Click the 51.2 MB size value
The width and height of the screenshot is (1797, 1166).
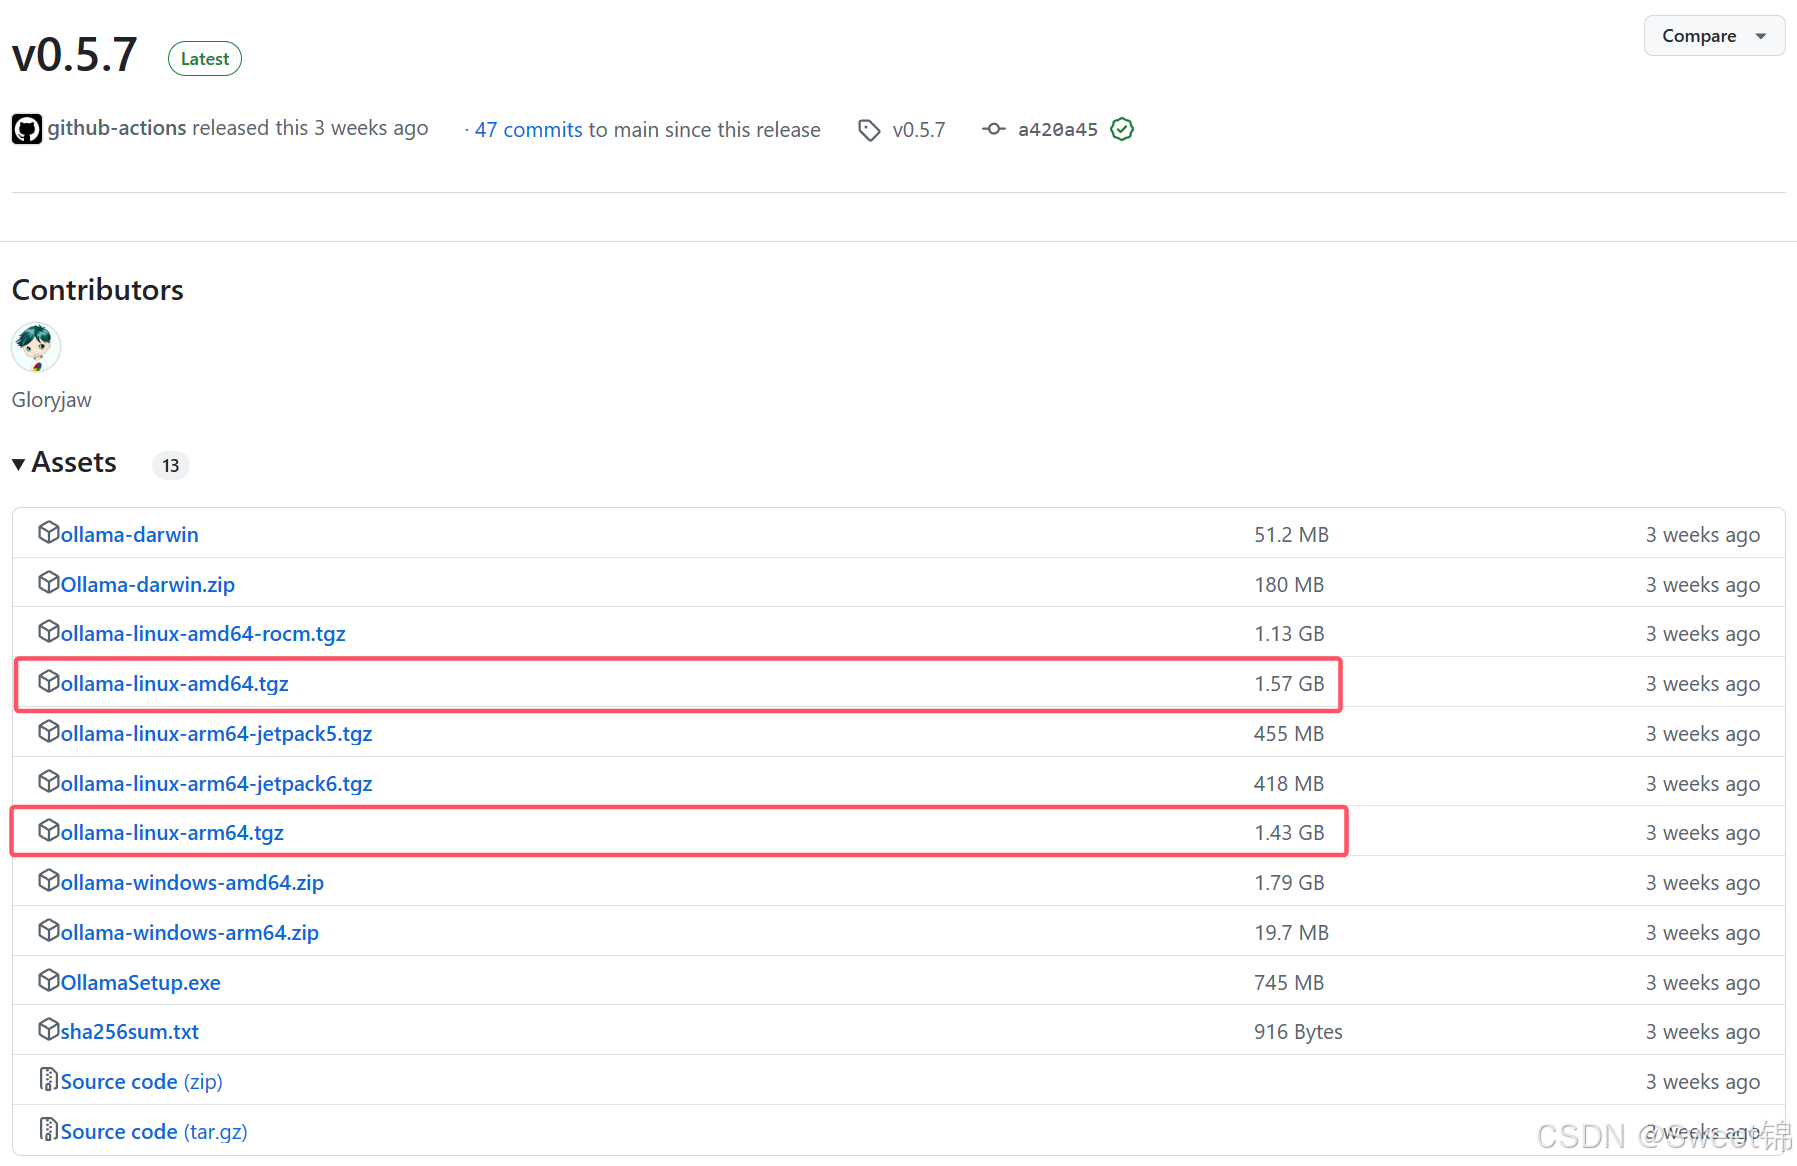click(x=1291, y=535)
